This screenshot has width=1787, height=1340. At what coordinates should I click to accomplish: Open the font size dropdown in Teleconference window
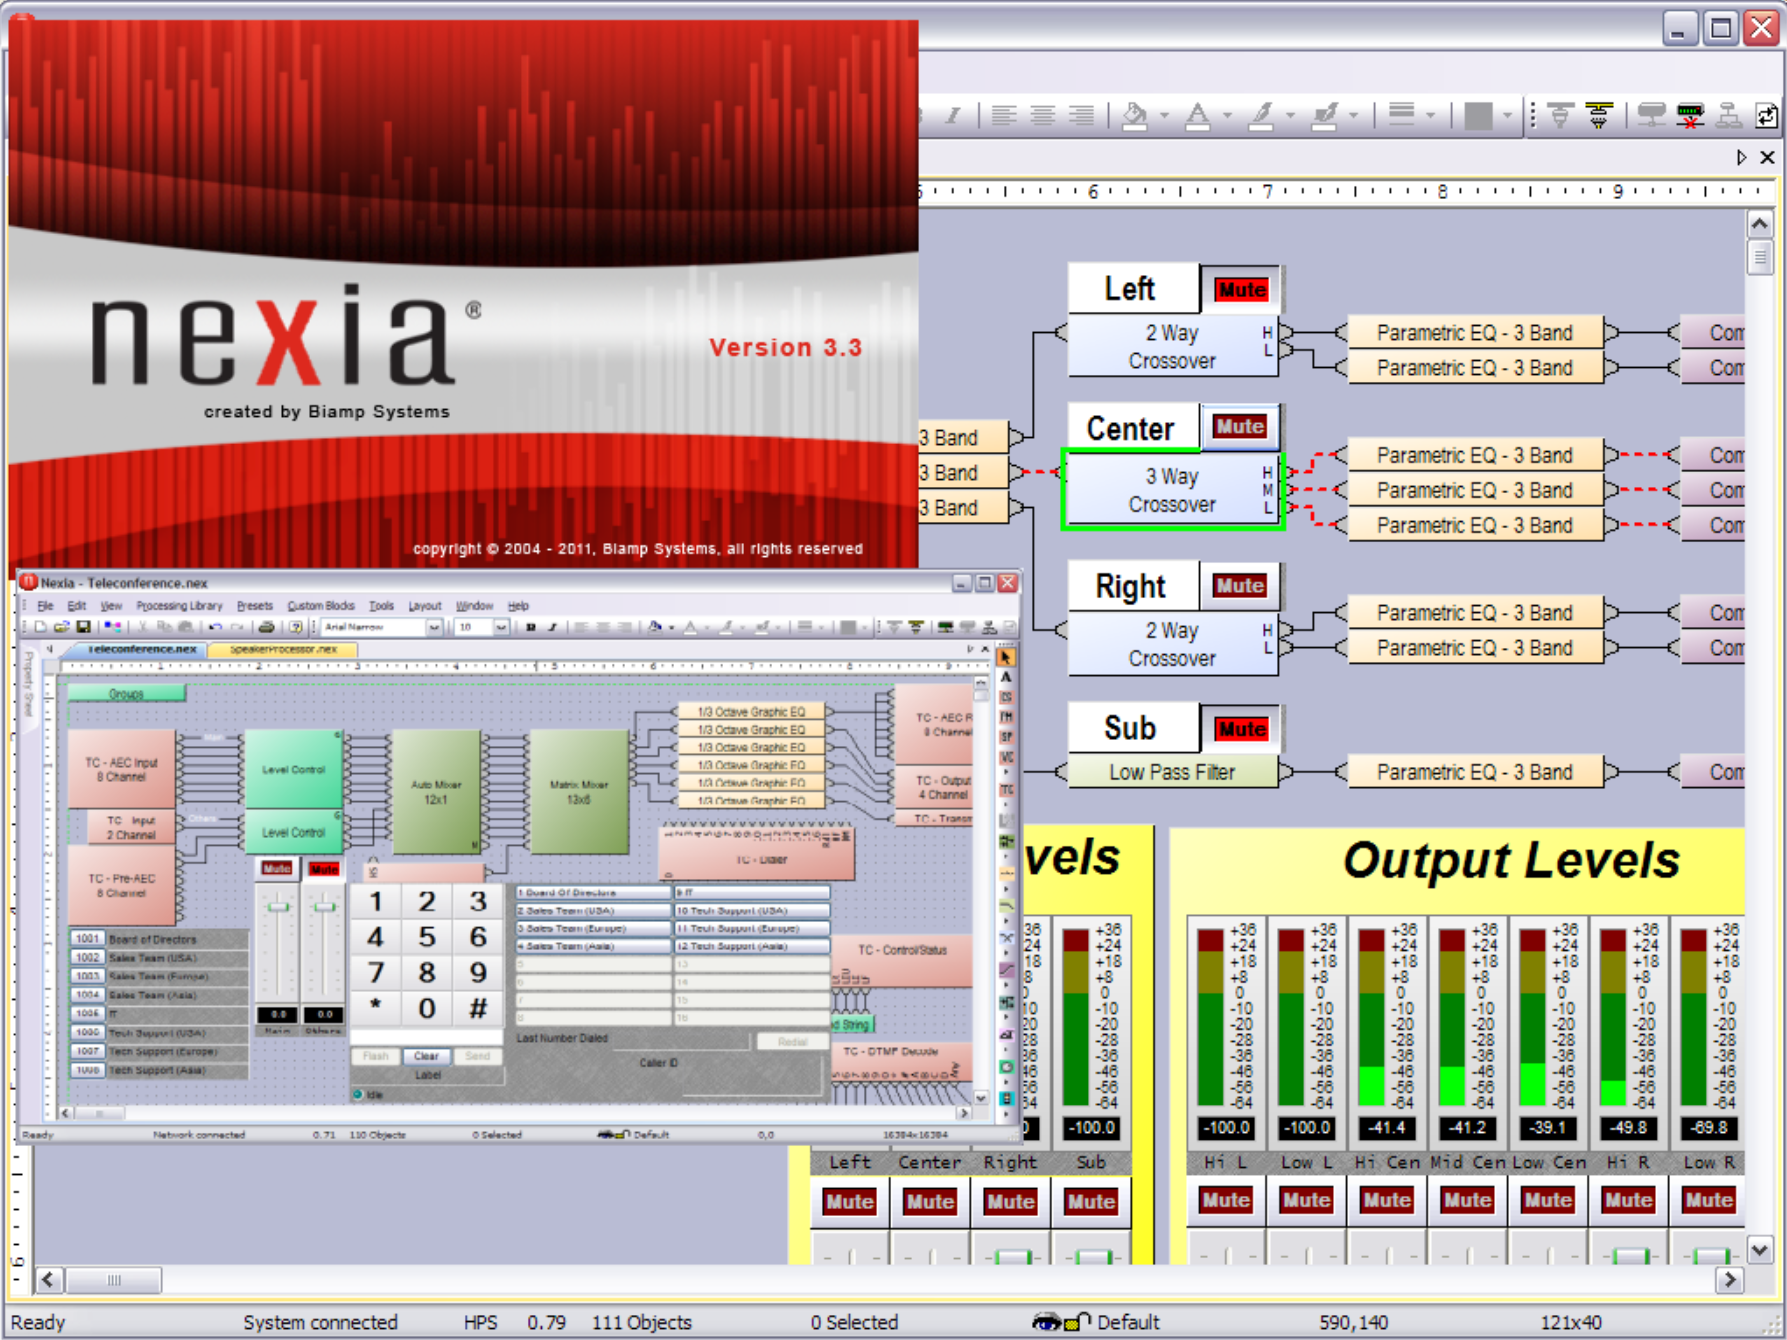point(501,628)
